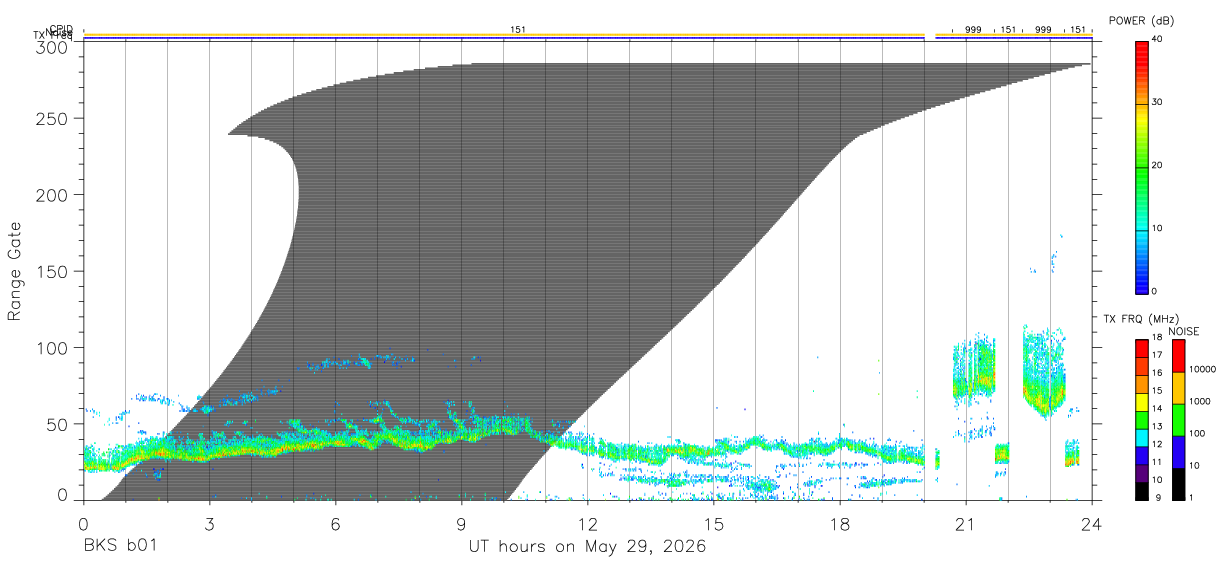Click the '0' tick on the power colorbar

1155,291
